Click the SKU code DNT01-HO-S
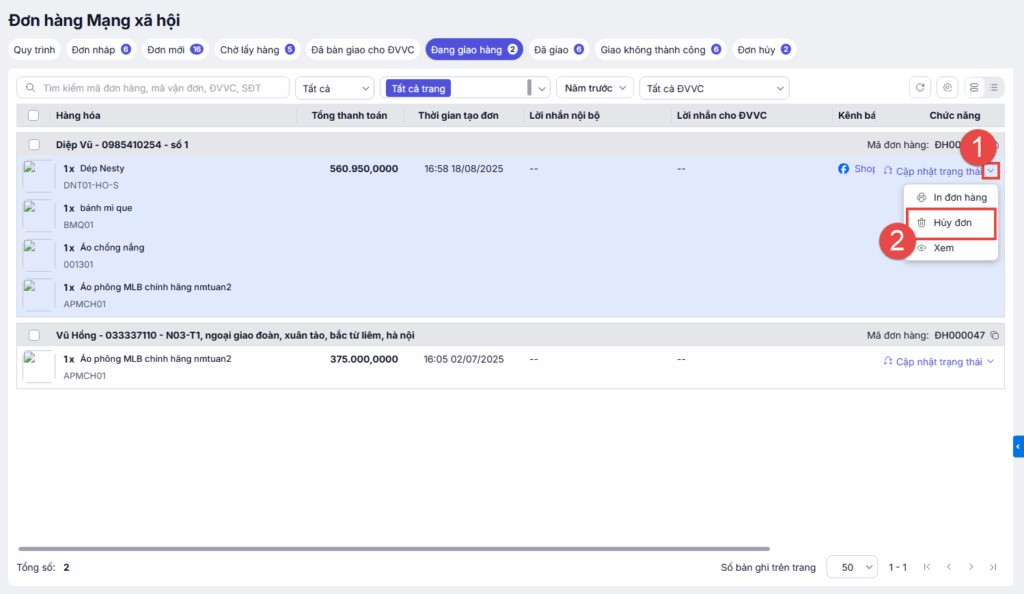The height and width of the screenshot is (594, 1024). point(91,185)
